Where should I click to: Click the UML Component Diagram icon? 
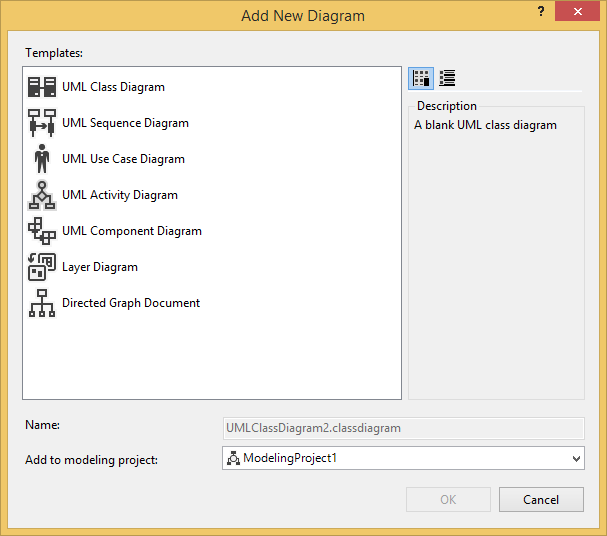coord(42,231)
